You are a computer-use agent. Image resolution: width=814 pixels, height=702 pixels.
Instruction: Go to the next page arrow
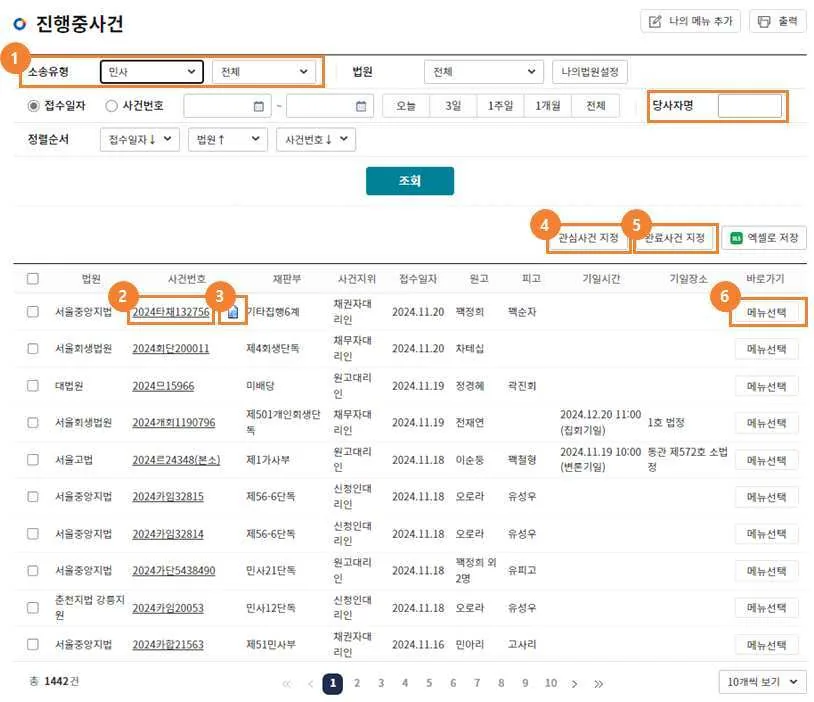tap(574, 683)
